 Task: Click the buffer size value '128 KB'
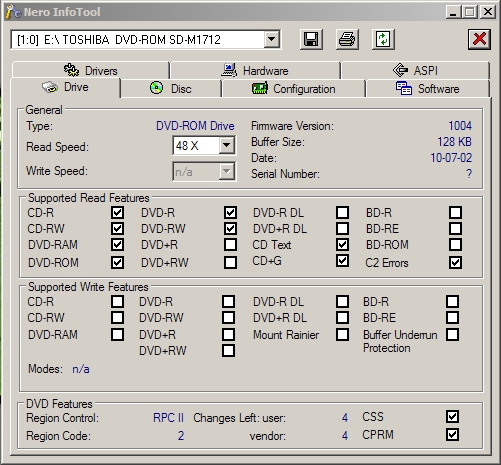(455, 142)
